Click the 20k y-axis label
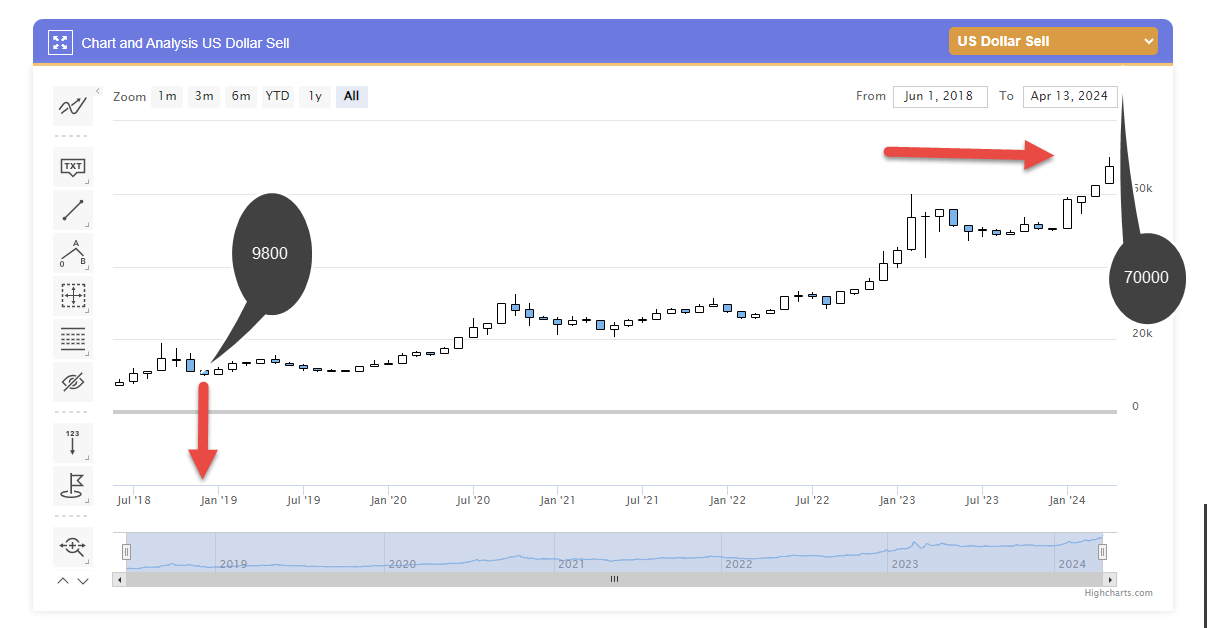The width and height of the screenshot is (1207, 628). tap(1142, 333)
